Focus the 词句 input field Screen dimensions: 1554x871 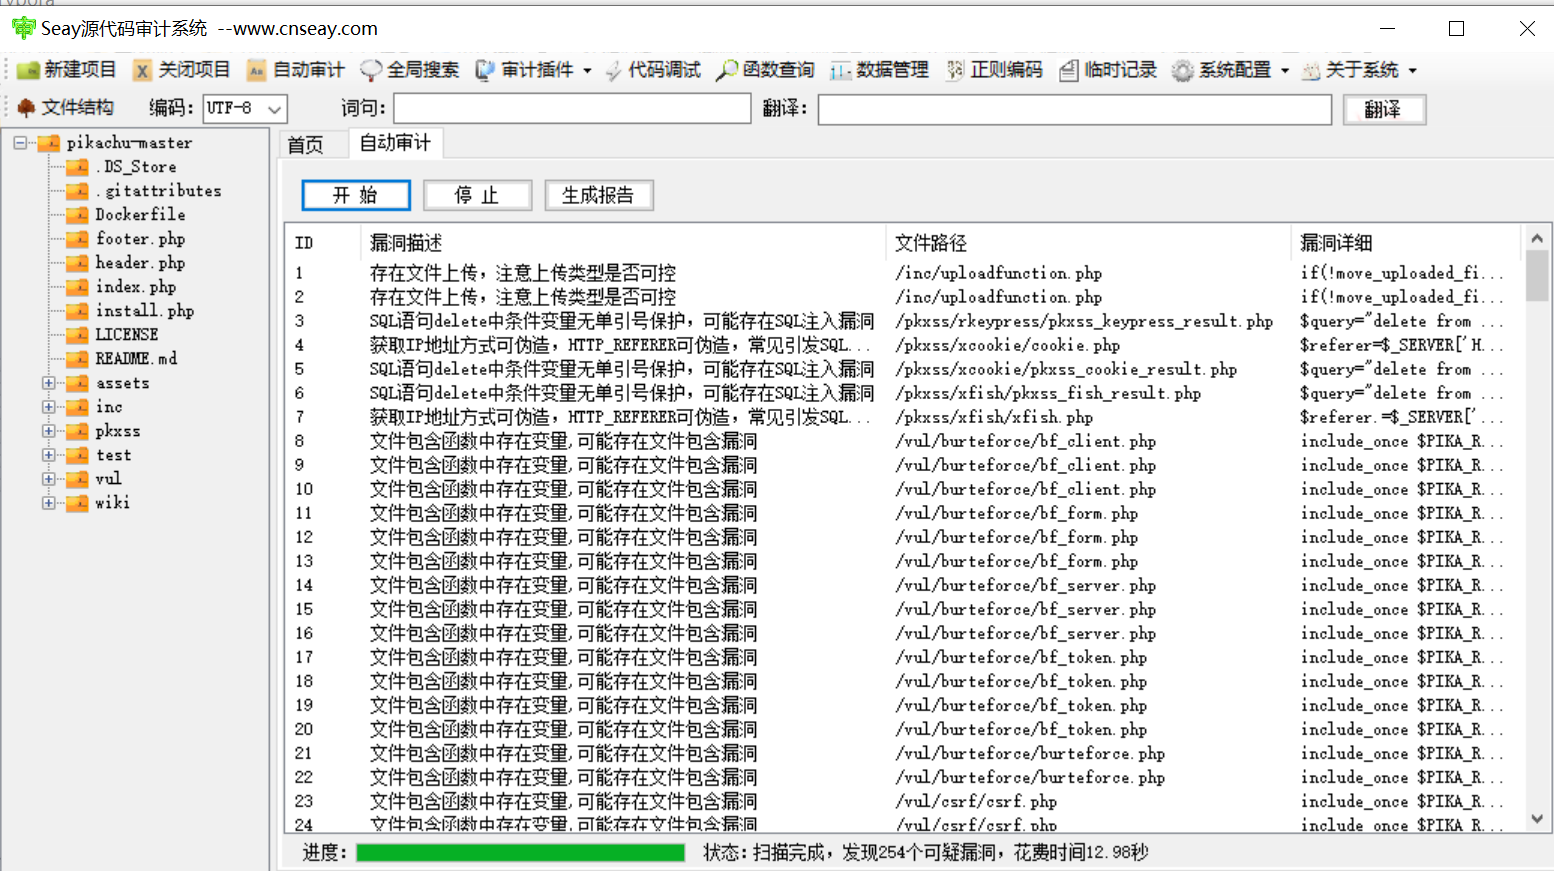(x=572, y=108)
